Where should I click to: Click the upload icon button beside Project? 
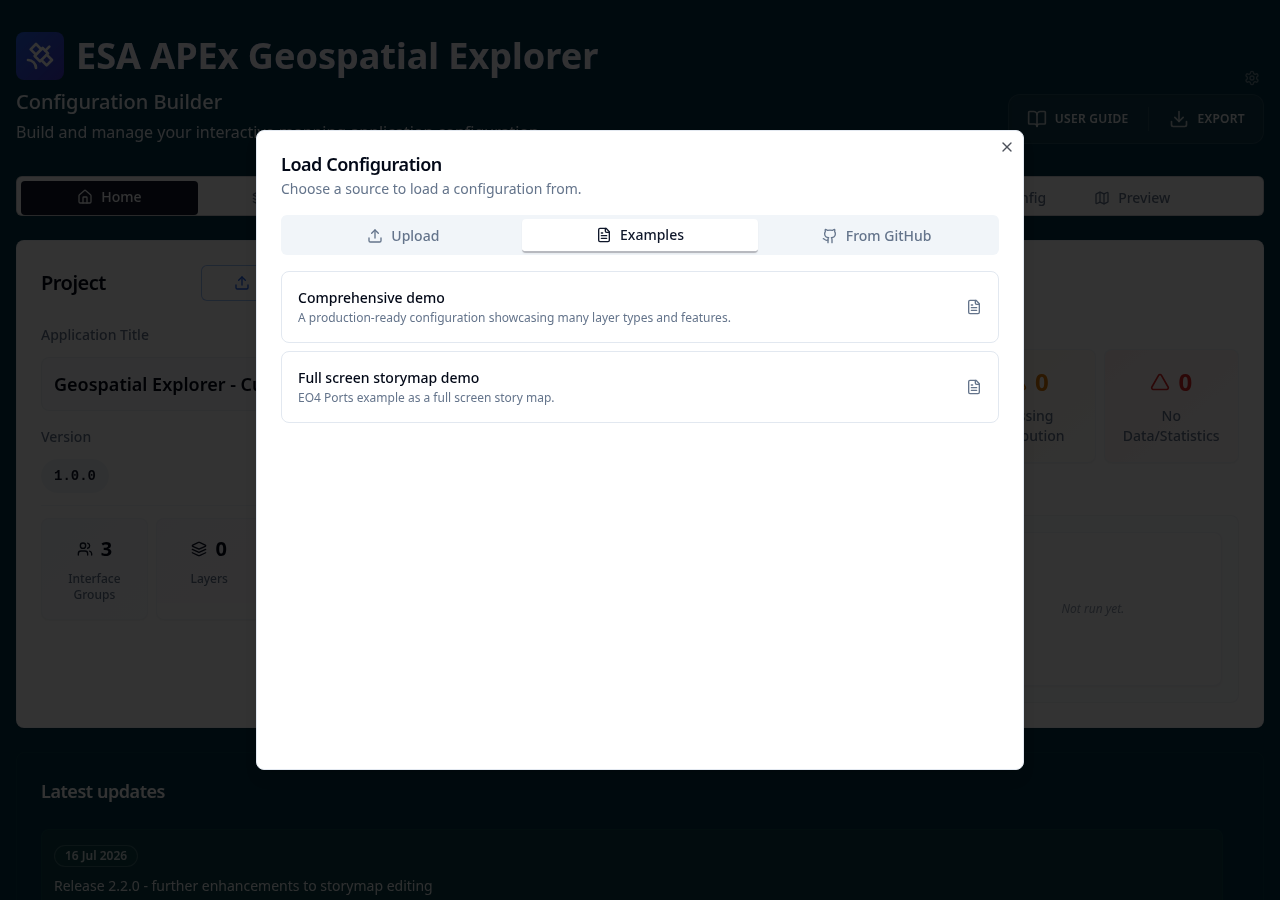point(242,283)
